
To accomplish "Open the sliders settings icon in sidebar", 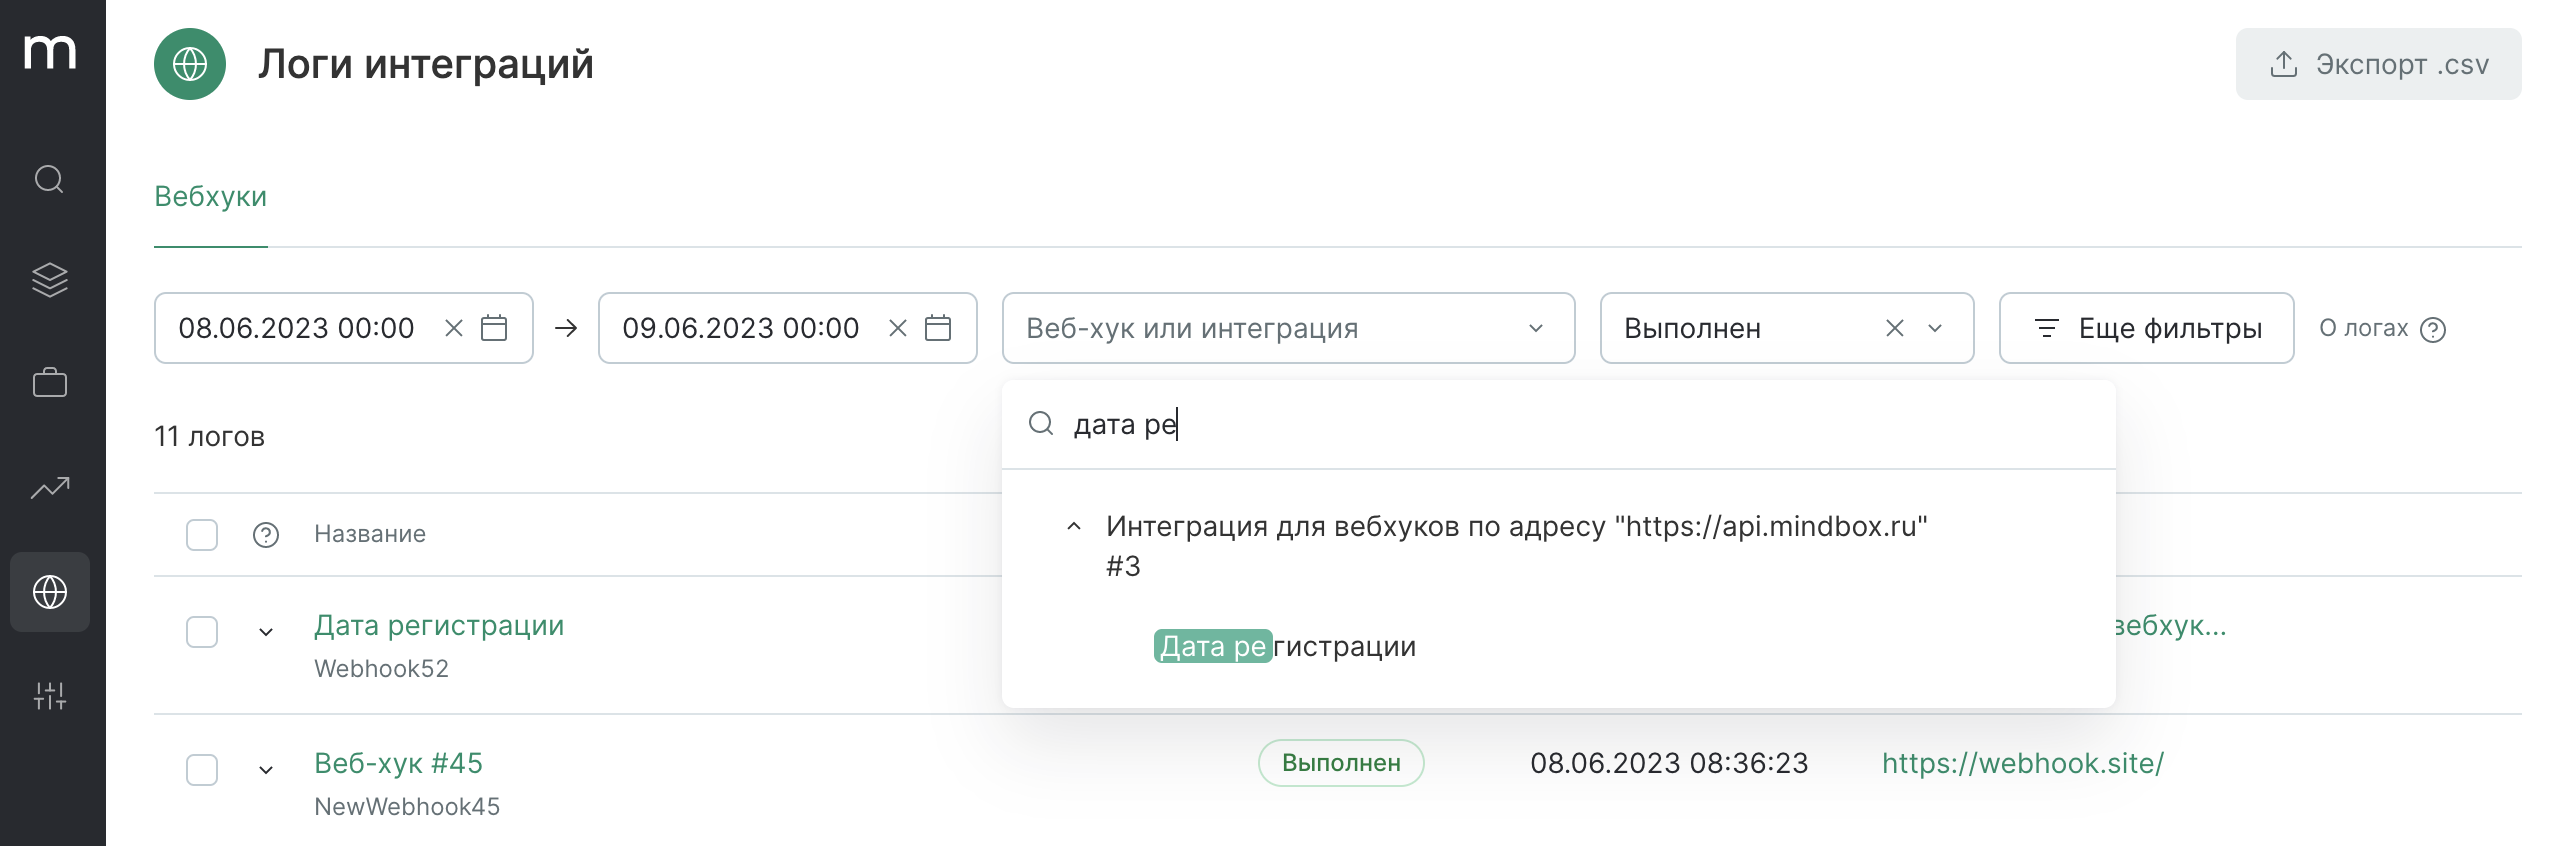I will point(50,696).
